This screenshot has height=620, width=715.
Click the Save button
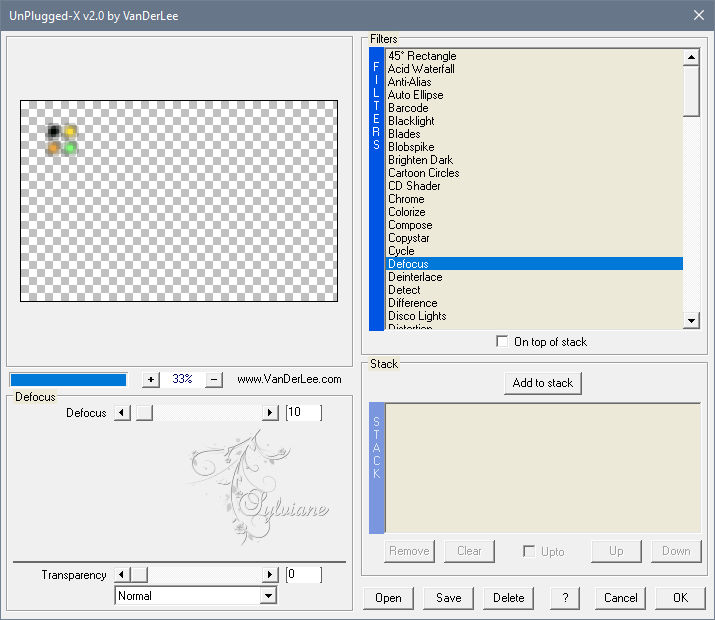[449, 598]
